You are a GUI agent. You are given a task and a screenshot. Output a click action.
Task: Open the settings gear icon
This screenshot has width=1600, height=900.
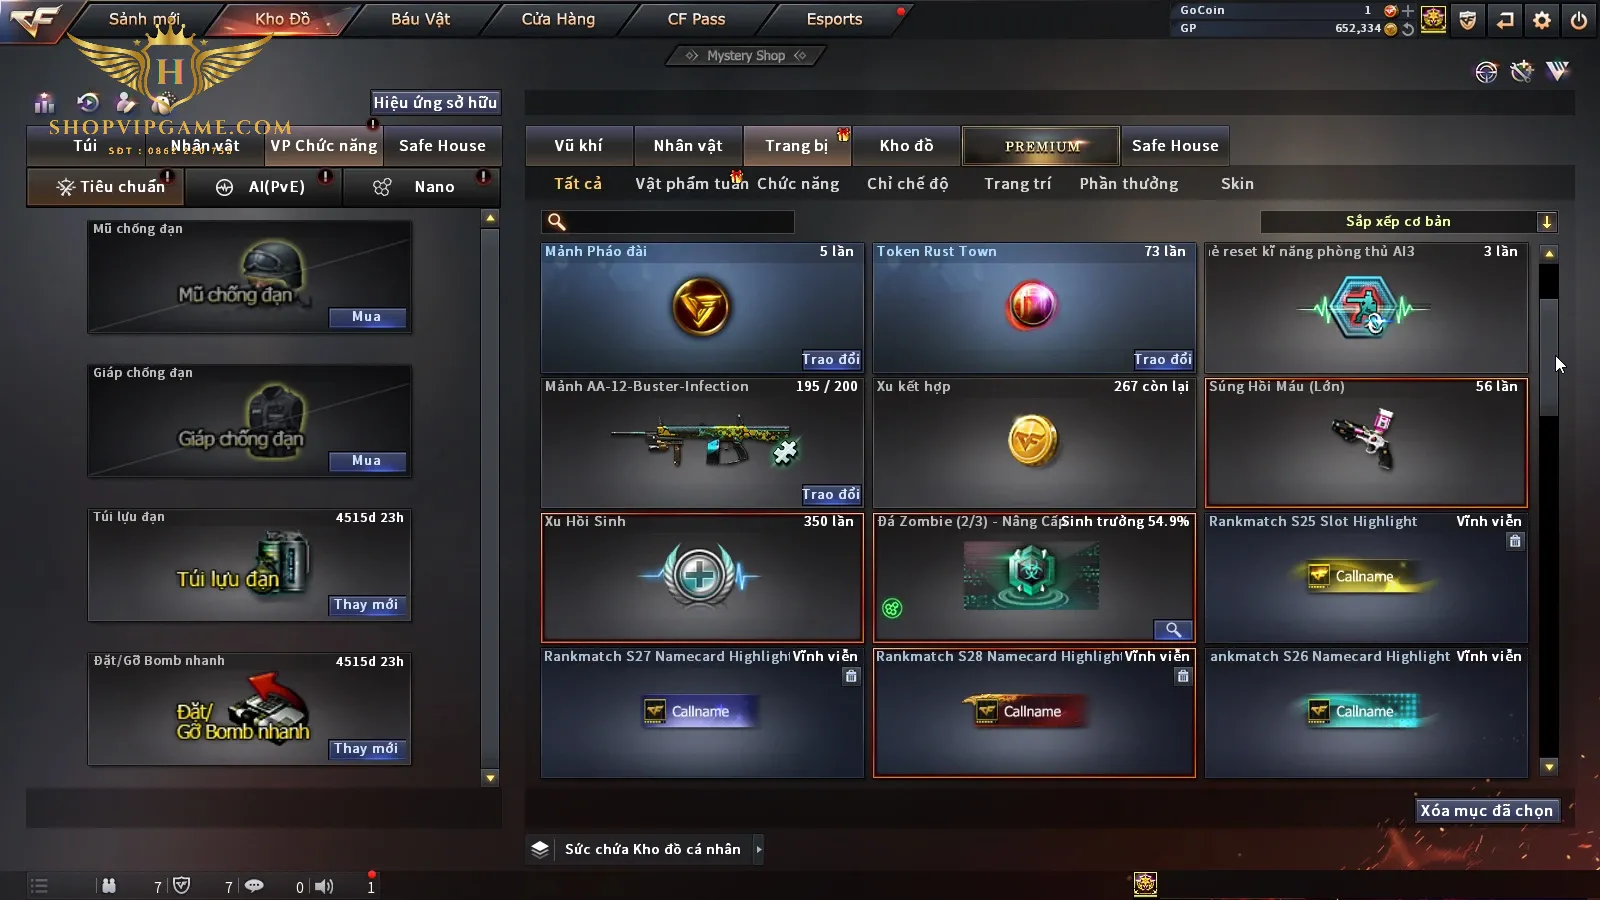(1542, 20)
